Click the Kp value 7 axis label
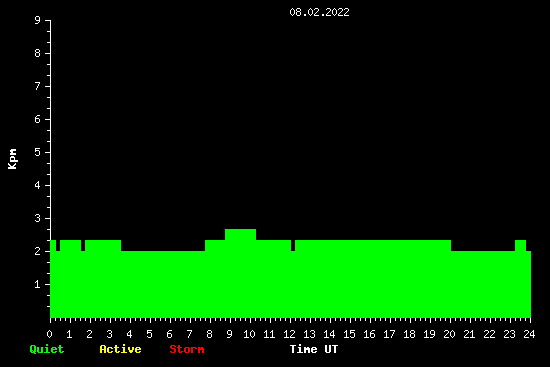The image size is (550, 367). tap(38, 86)
